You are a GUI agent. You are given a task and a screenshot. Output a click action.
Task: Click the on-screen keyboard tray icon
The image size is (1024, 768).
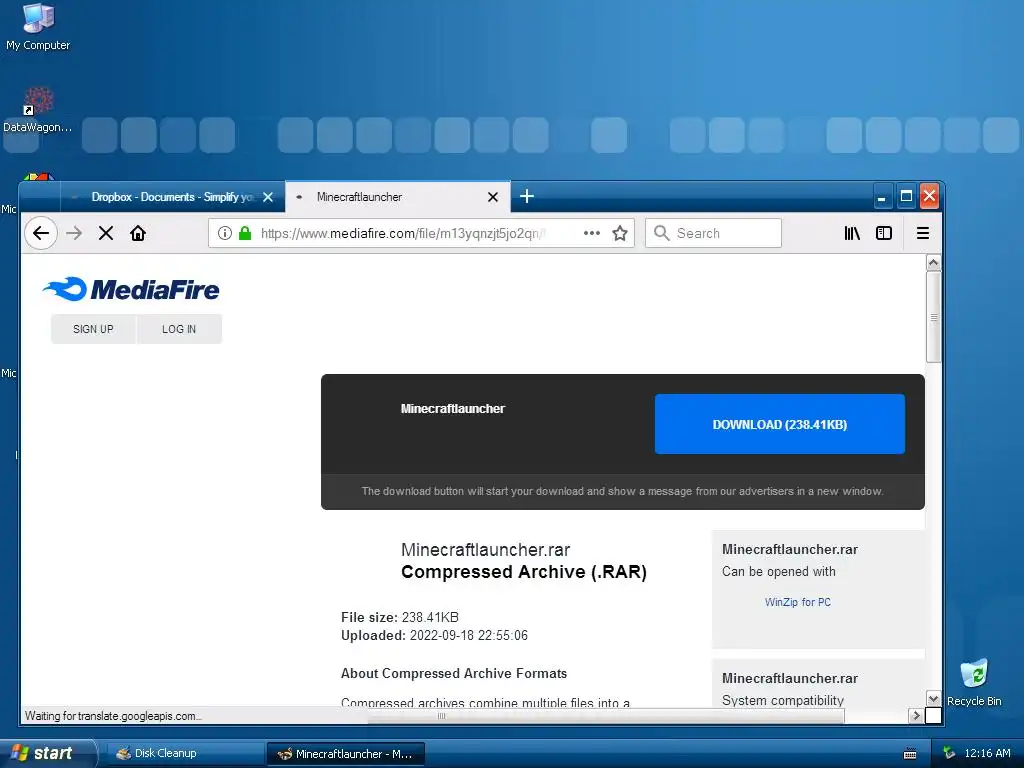point(910,754)
